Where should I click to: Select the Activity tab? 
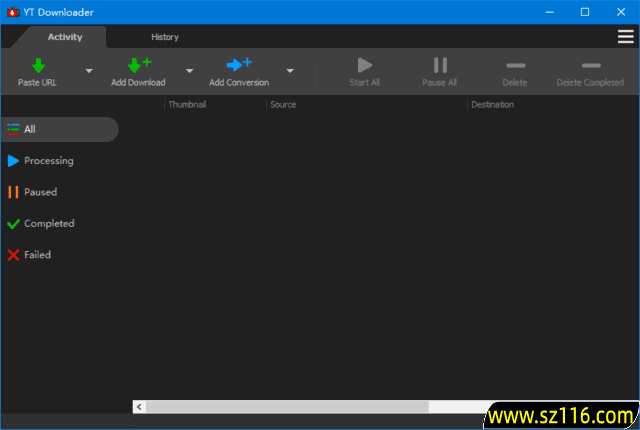coord(65,37)
